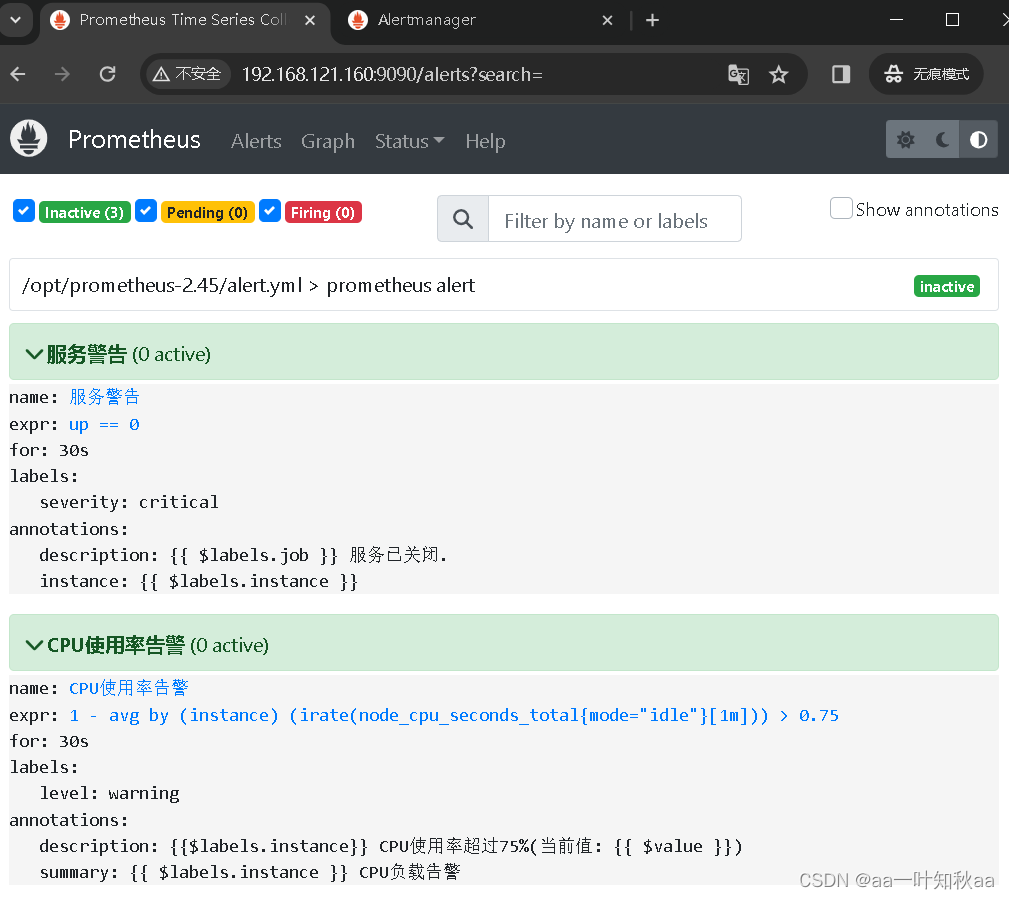This screenshot has height=899, width=1009.
Task: Open a new tab with plus icon
Action: (x=653, y=21)
